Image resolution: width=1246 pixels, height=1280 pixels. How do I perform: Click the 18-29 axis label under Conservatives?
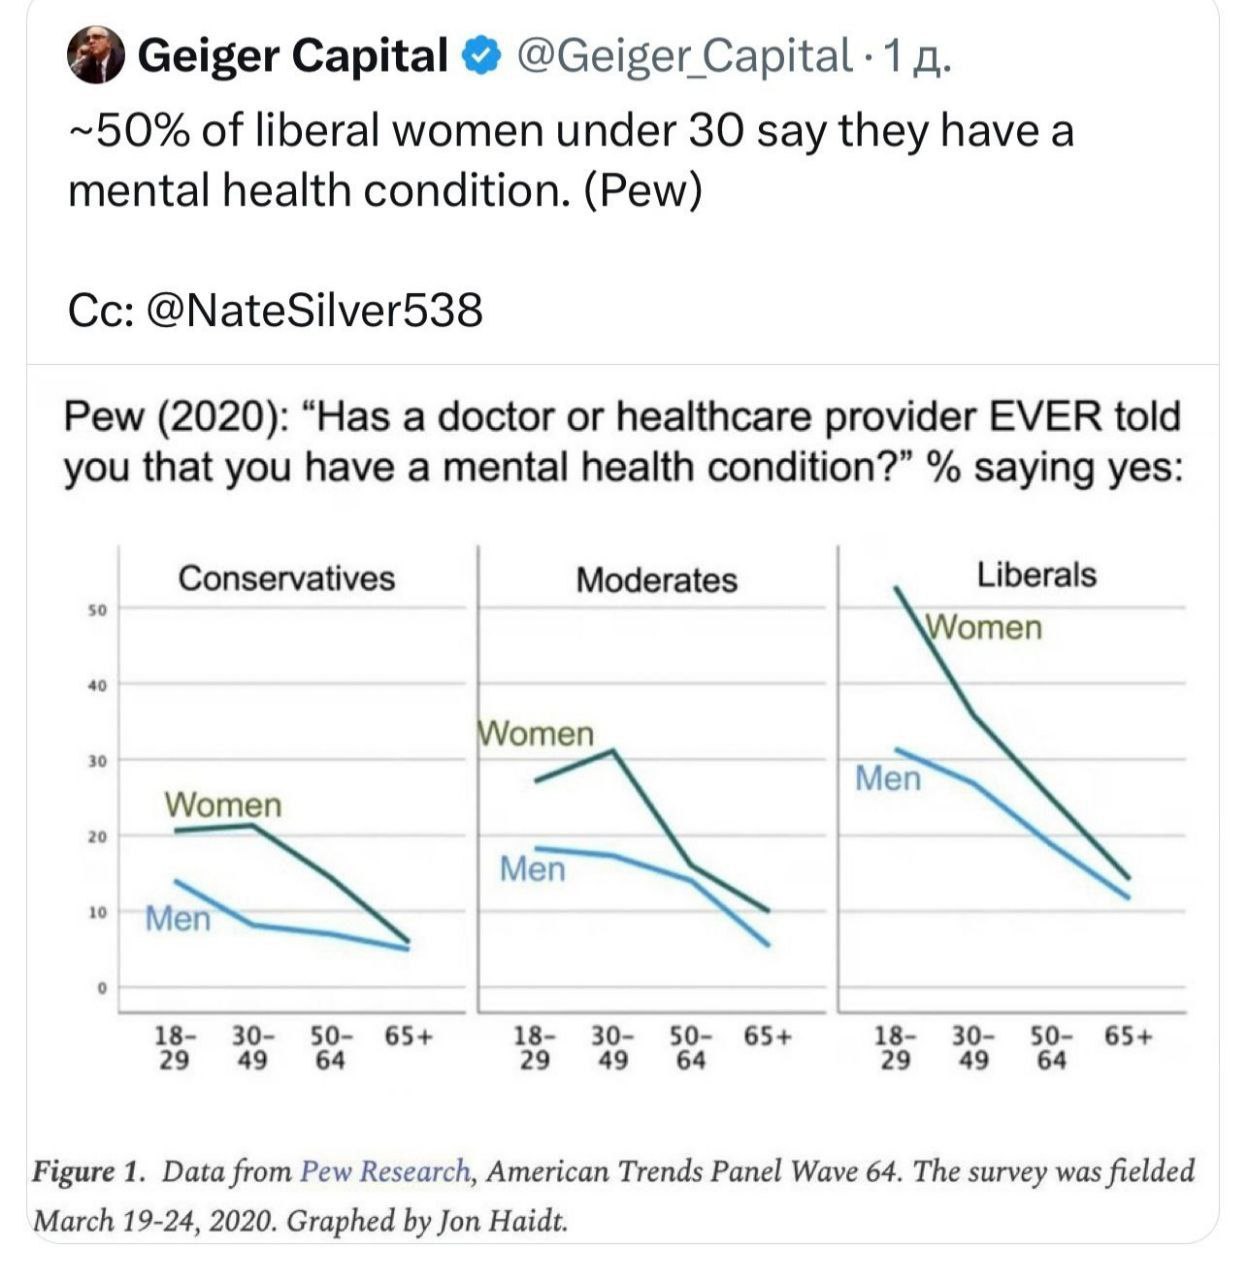pyautogui.click(x=174, y=1048)
